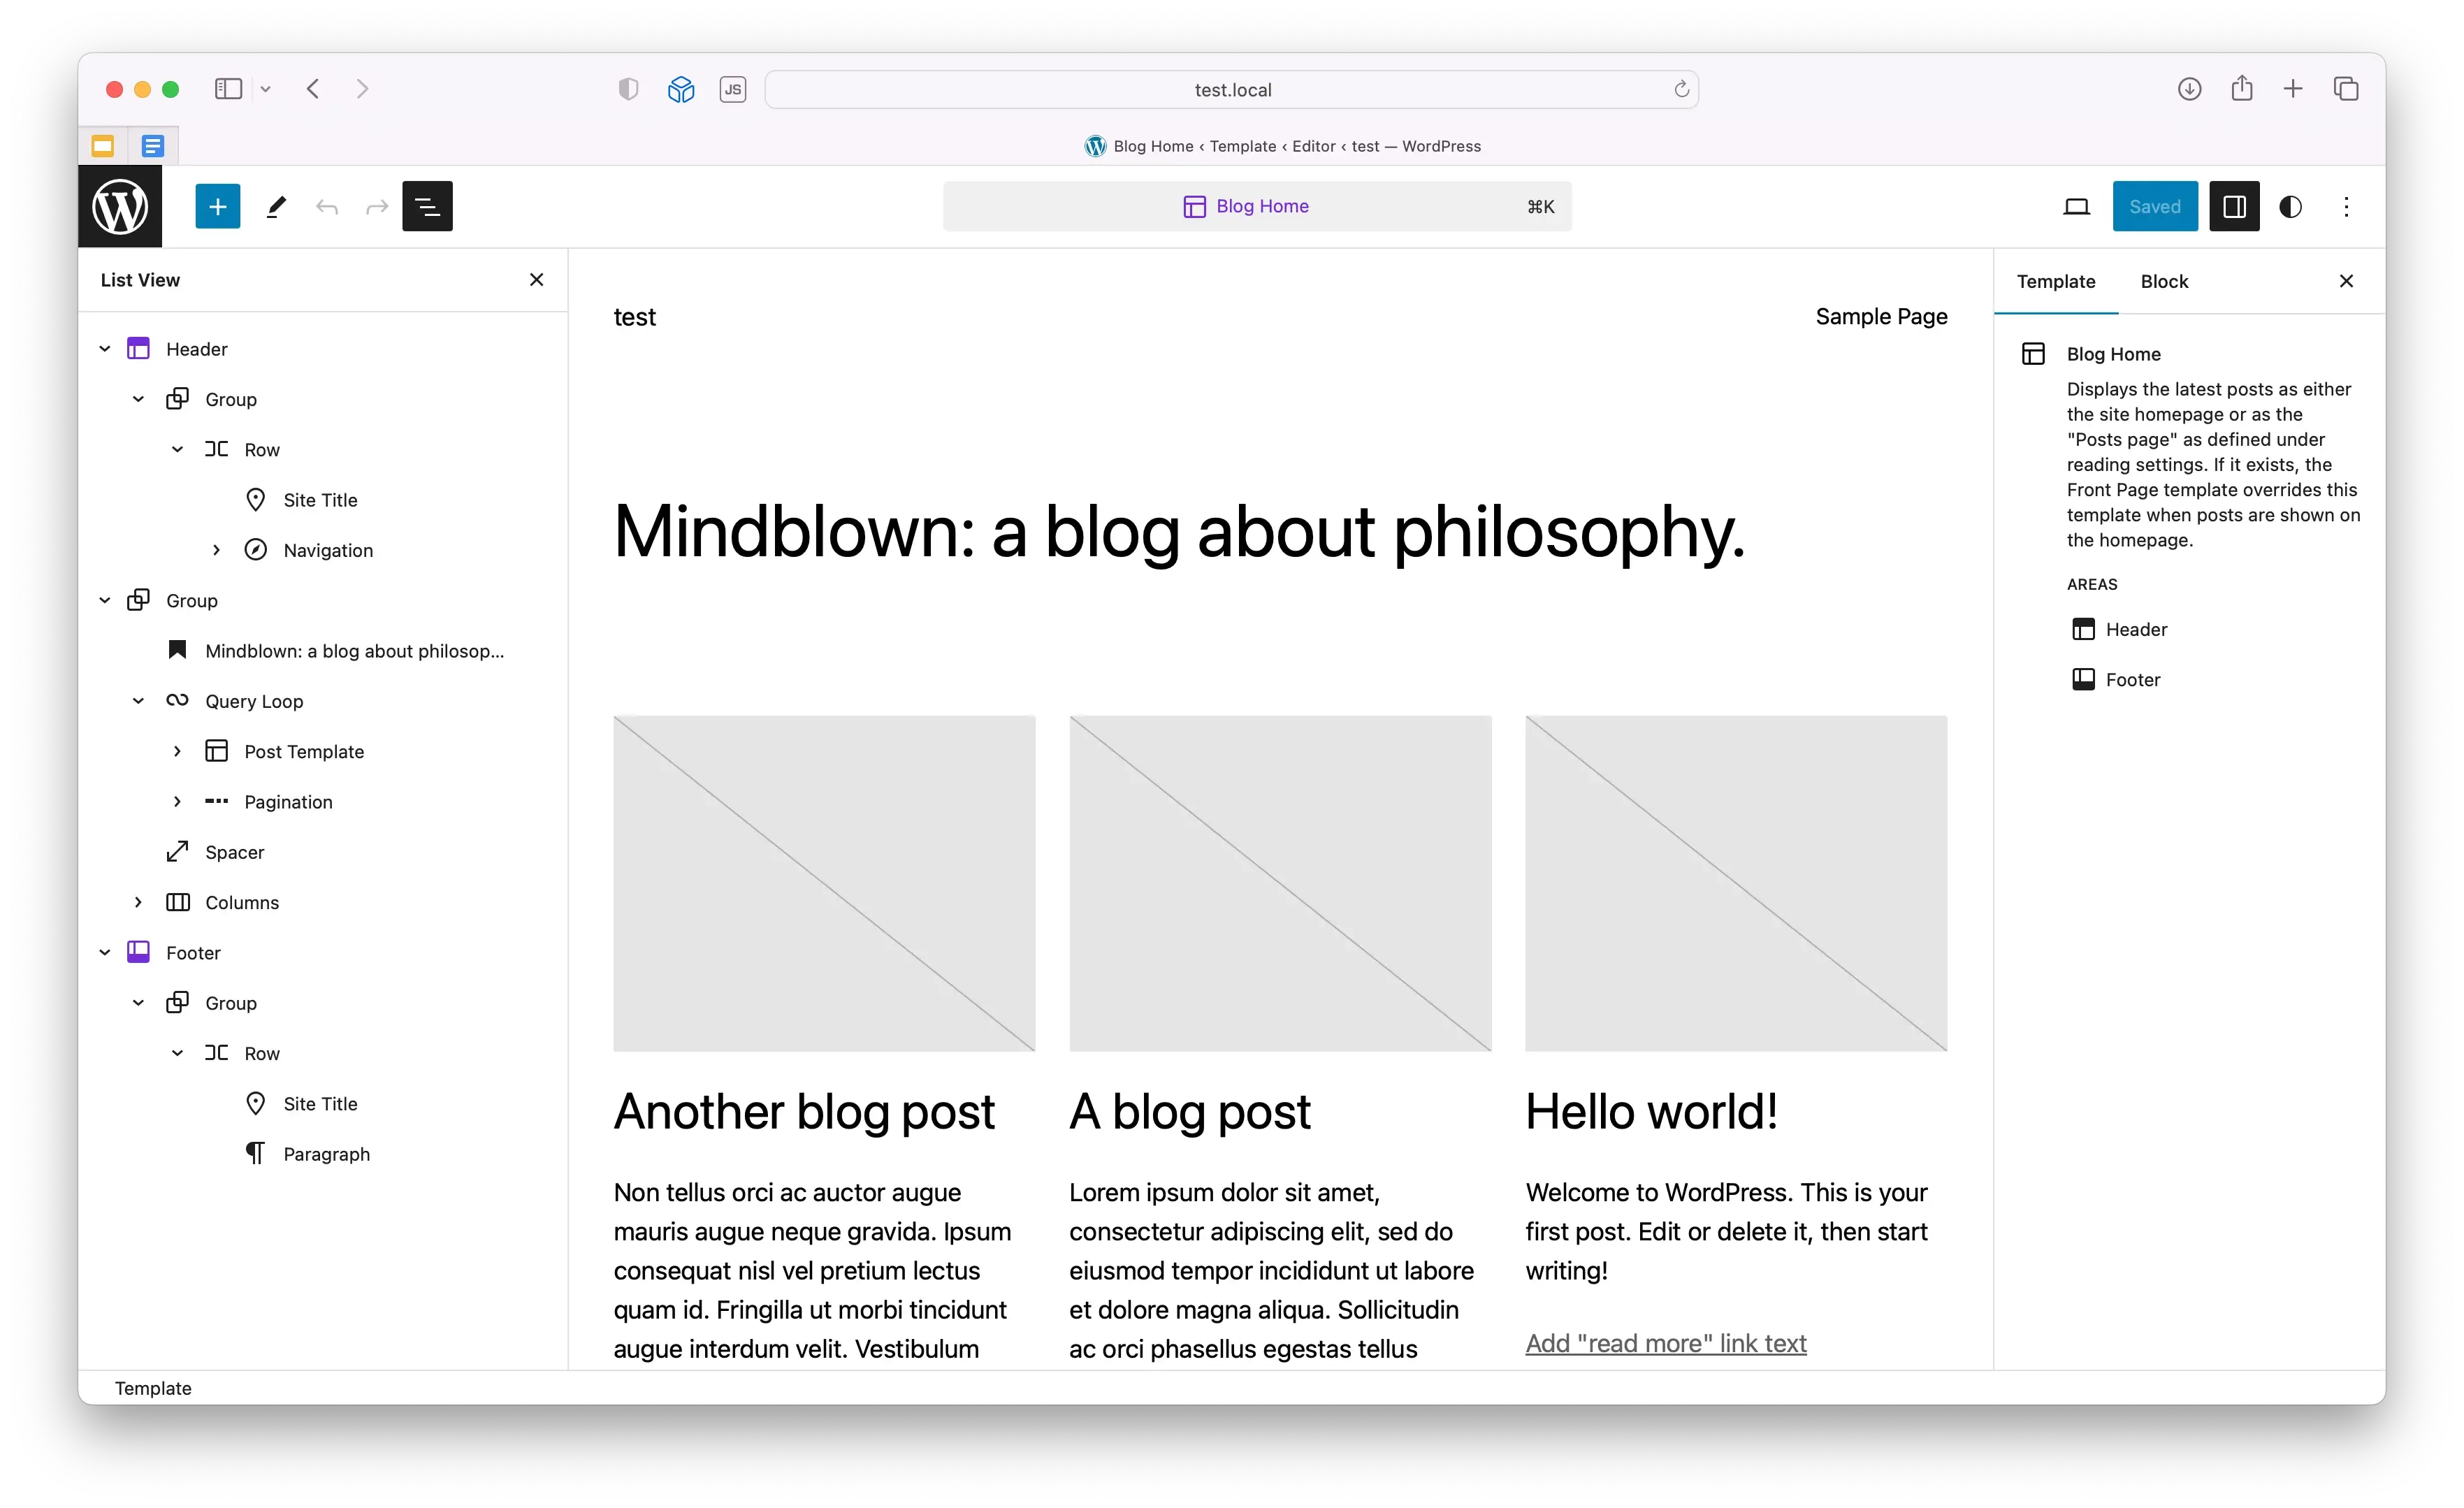
Task: Select the Edit pencil tool
Action: 277,206
